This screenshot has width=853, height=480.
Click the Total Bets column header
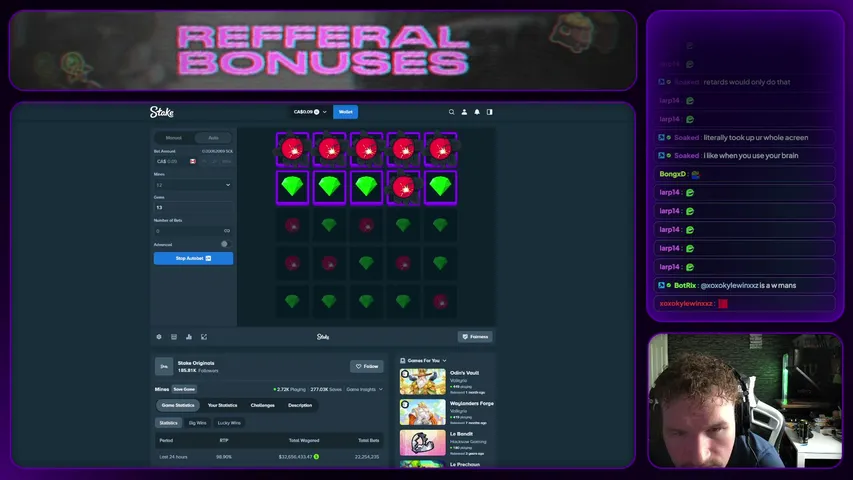[x=368, y=440]
